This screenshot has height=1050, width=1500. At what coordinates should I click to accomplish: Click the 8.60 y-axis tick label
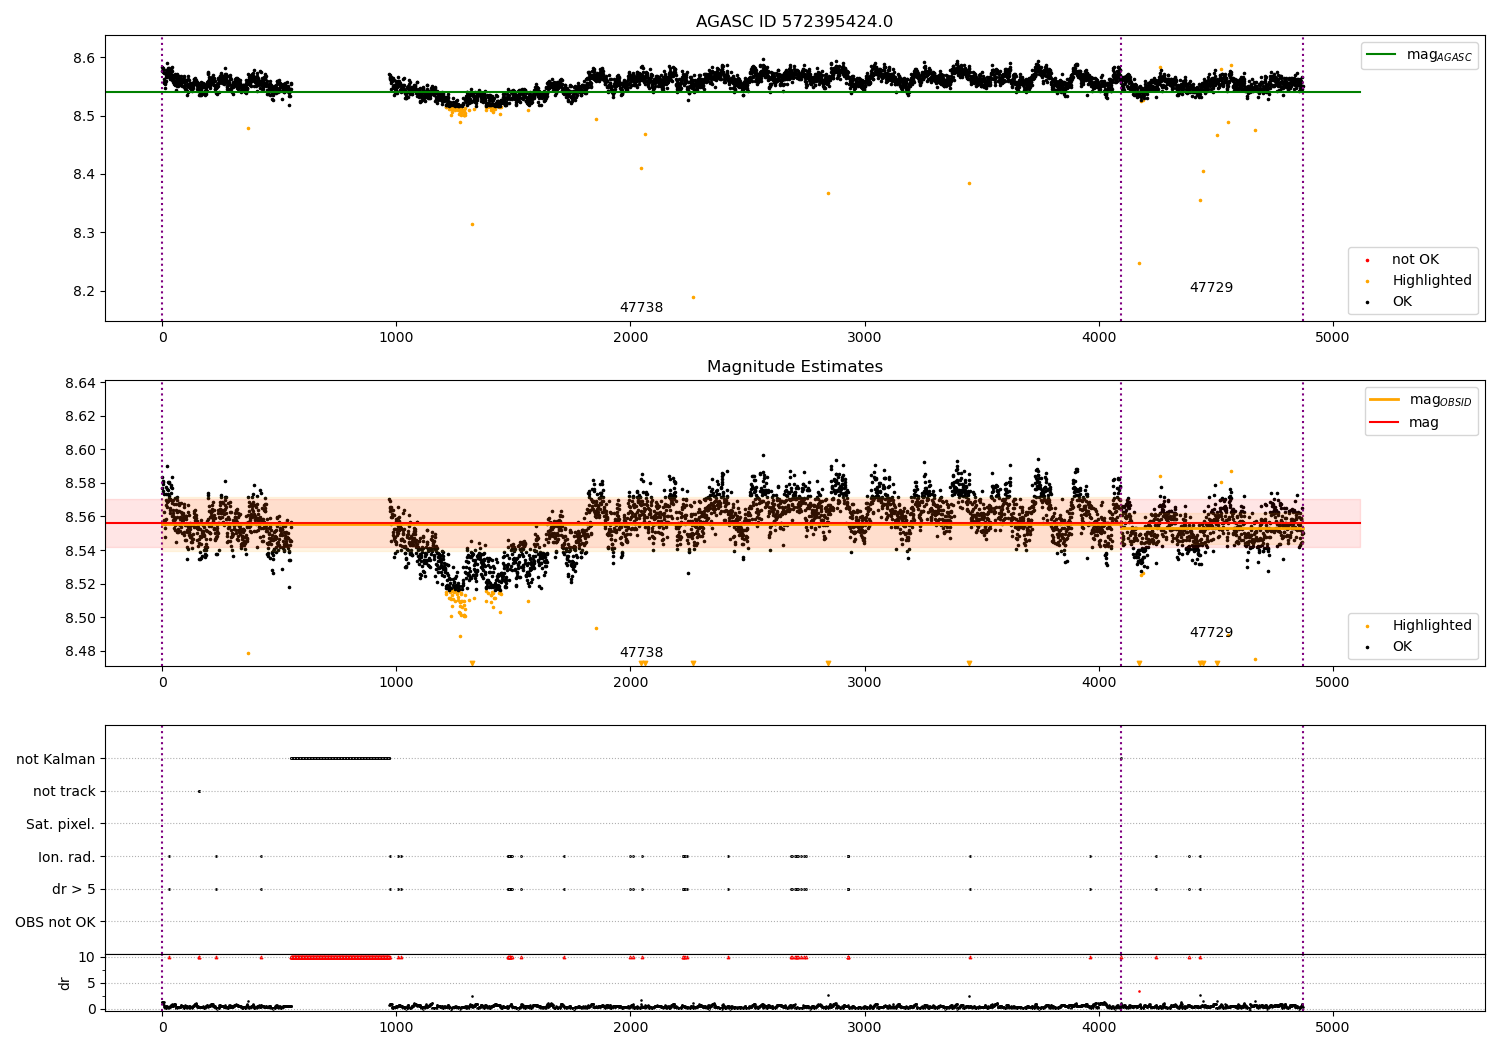[80, 450]
